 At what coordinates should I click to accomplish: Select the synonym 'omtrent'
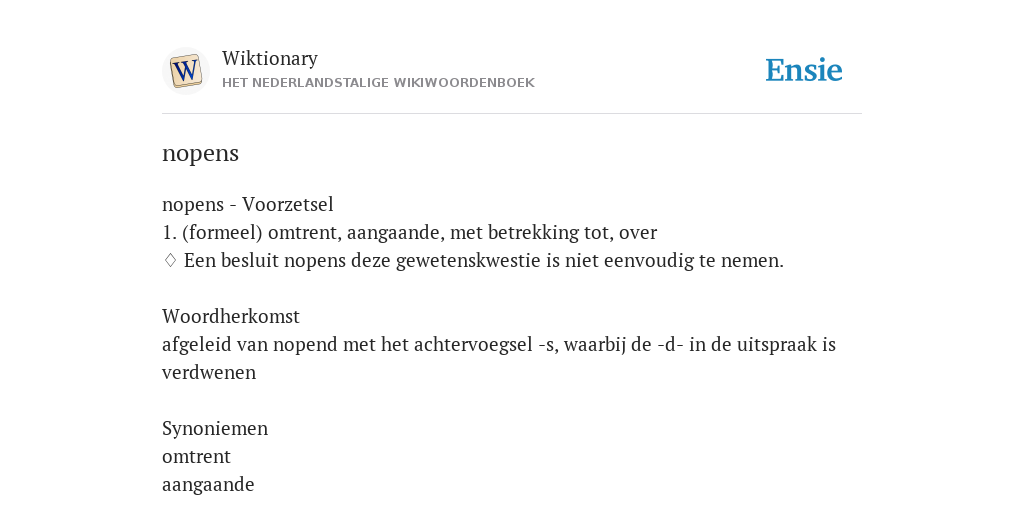pos(196,456)
